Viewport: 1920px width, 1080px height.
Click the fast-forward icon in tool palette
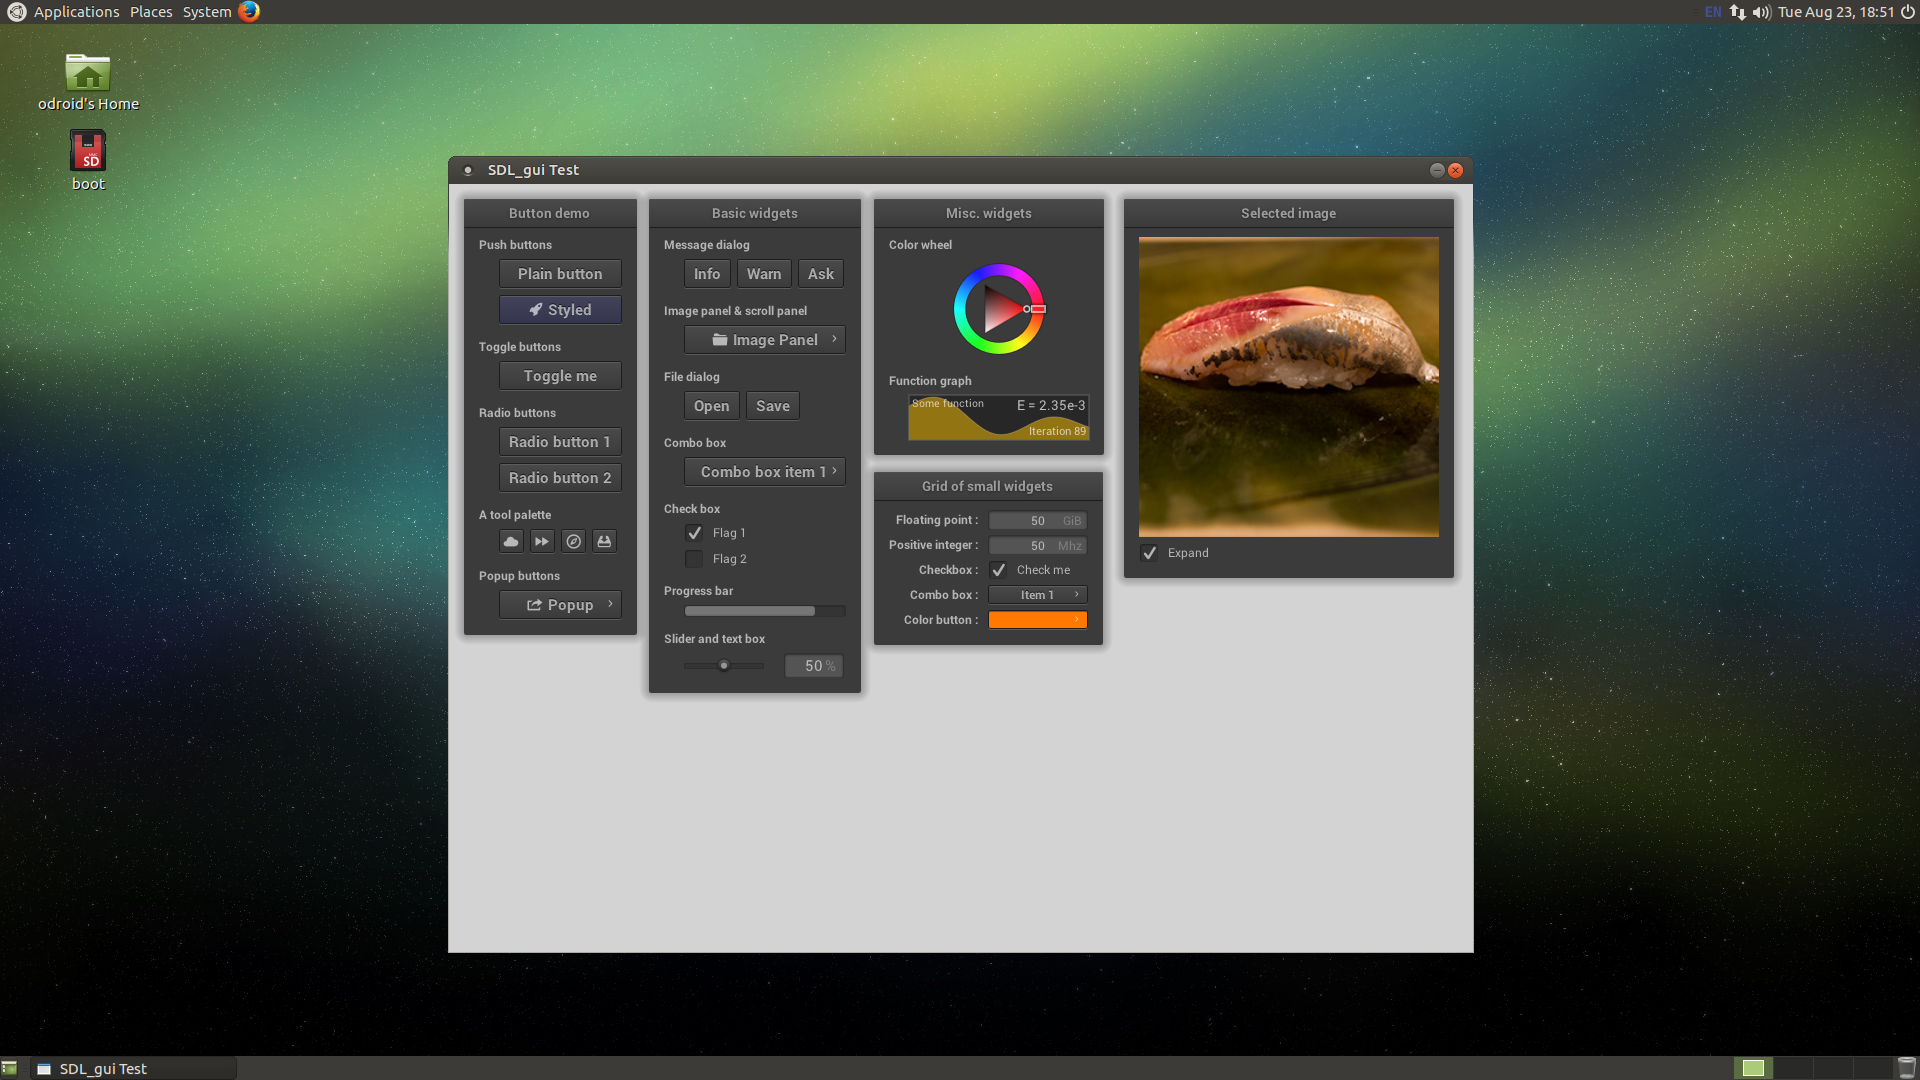(542, 541)
